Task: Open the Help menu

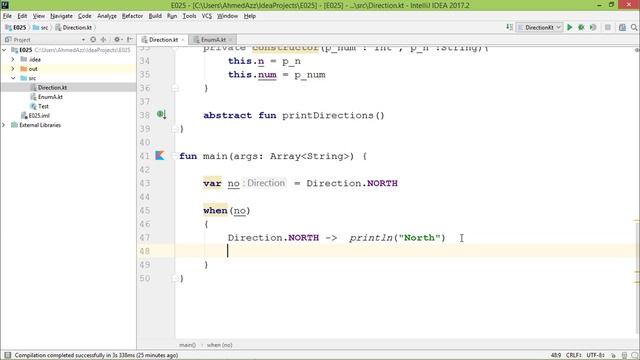Action: (x=249, y=16)
